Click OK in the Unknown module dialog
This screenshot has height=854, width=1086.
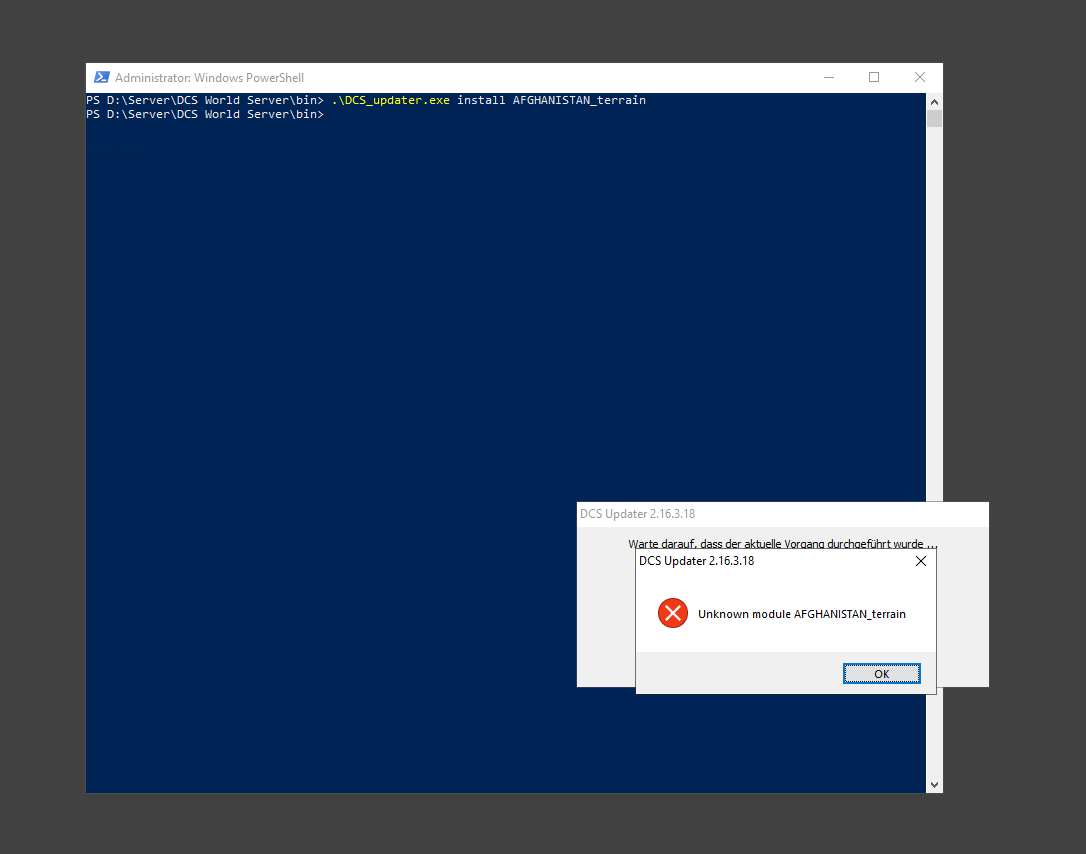point(881,673)
